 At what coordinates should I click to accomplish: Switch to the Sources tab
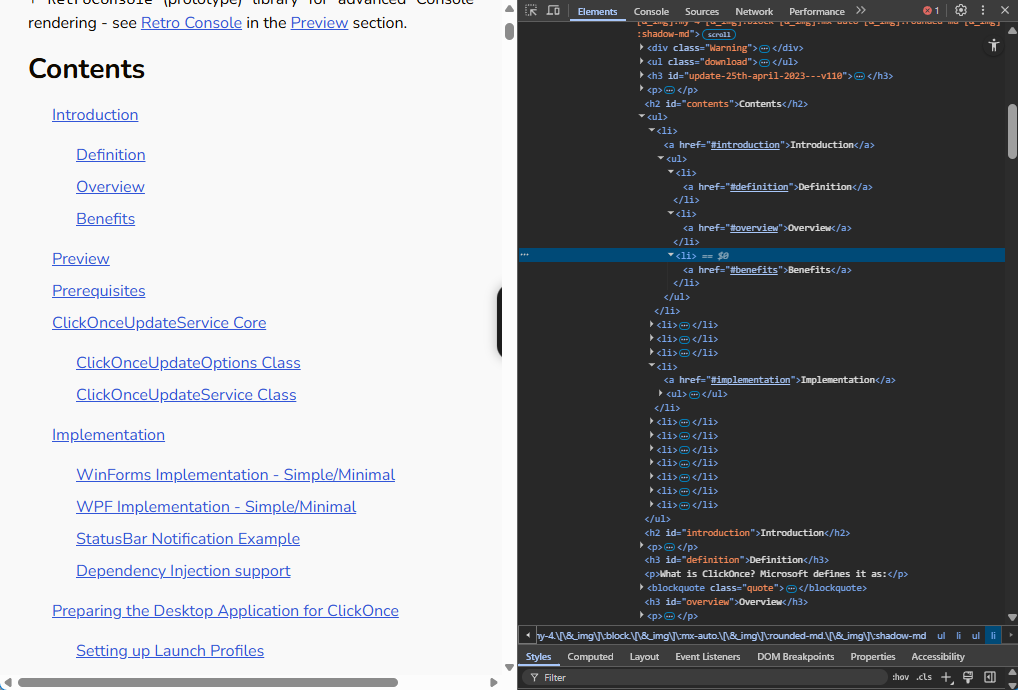tap(702, 11)
